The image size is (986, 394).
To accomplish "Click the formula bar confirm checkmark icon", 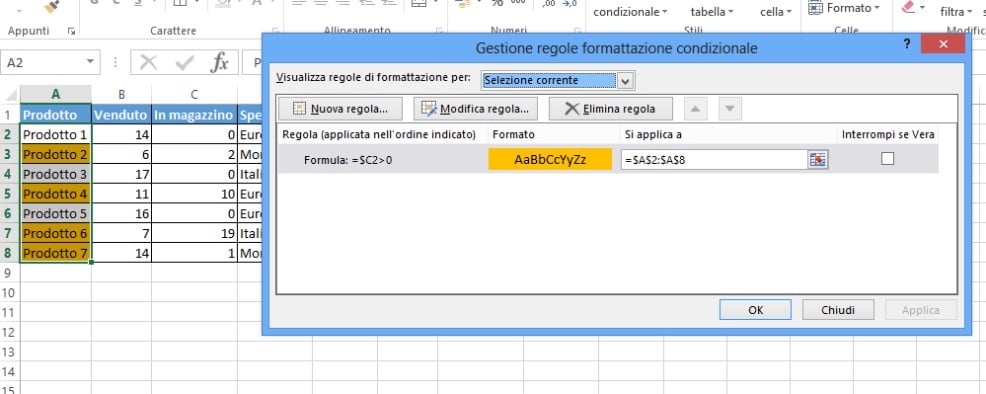I will tap(184, 62).
